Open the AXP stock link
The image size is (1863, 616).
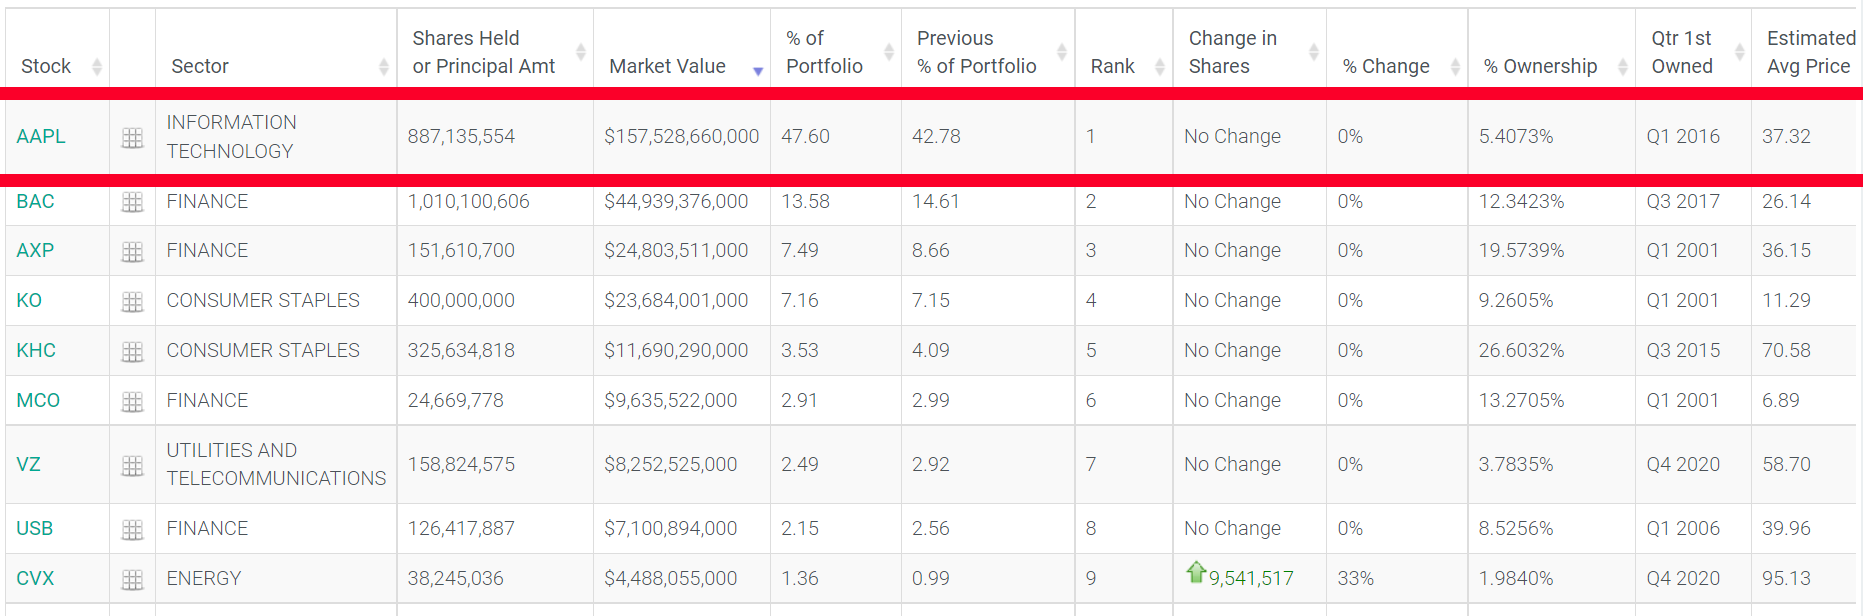point(35,250)
